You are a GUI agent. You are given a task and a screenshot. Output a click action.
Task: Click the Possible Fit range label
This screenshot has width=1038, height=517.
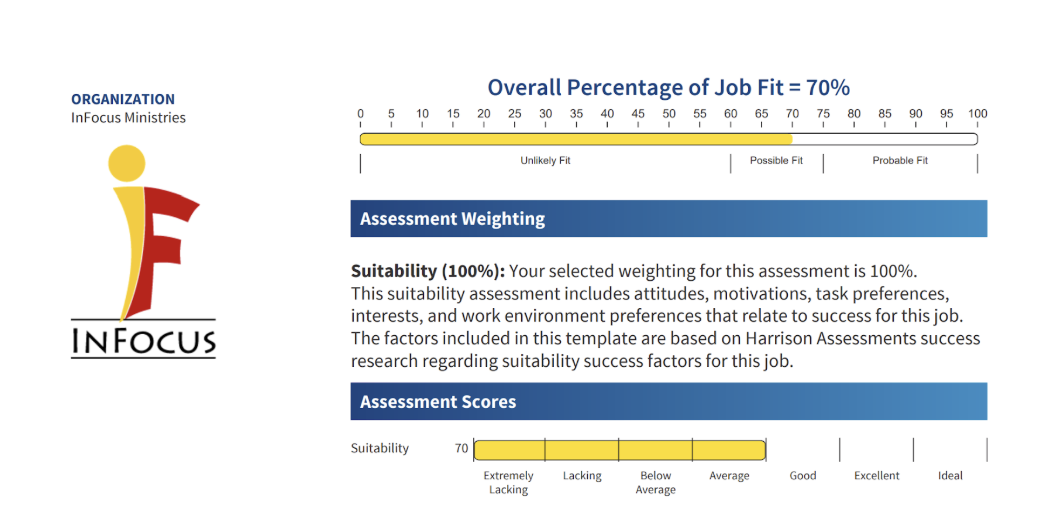click(776, 161)
